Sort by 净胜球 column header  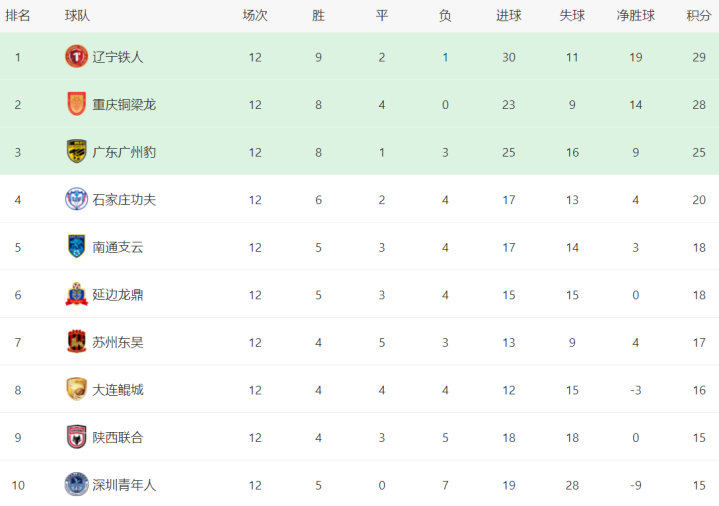coord(636,16)
